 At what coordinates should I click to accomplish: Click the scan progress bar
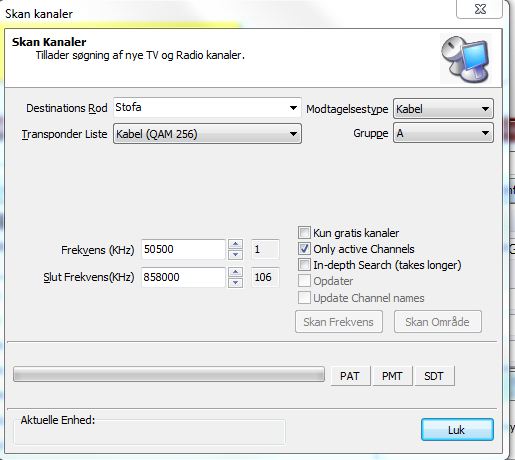coord(169,374)
